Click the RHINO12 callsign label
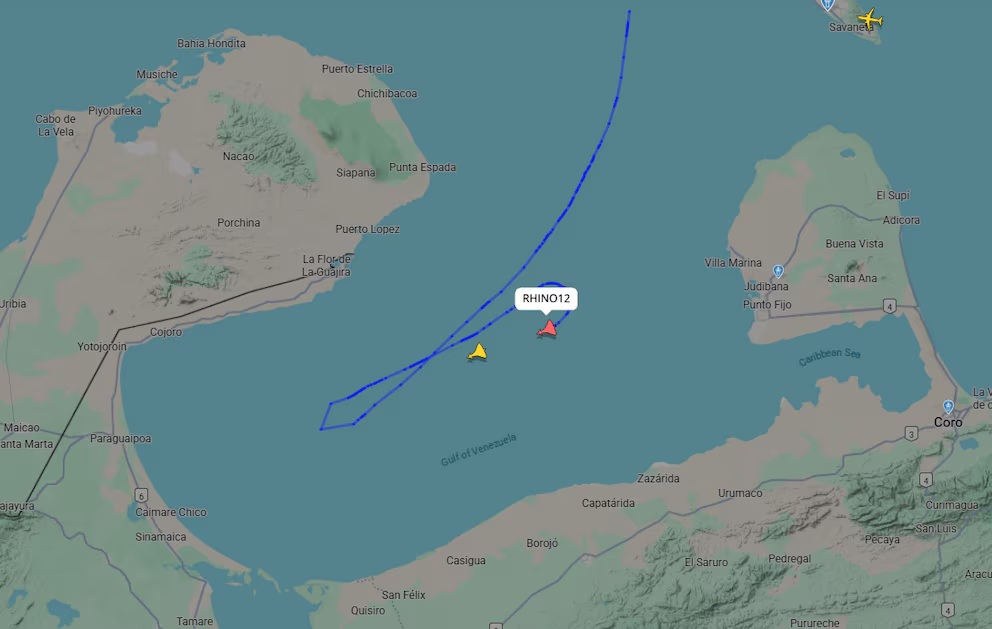Image resolution: width=992 pixels, height=629 pixels. click(546, 299)
